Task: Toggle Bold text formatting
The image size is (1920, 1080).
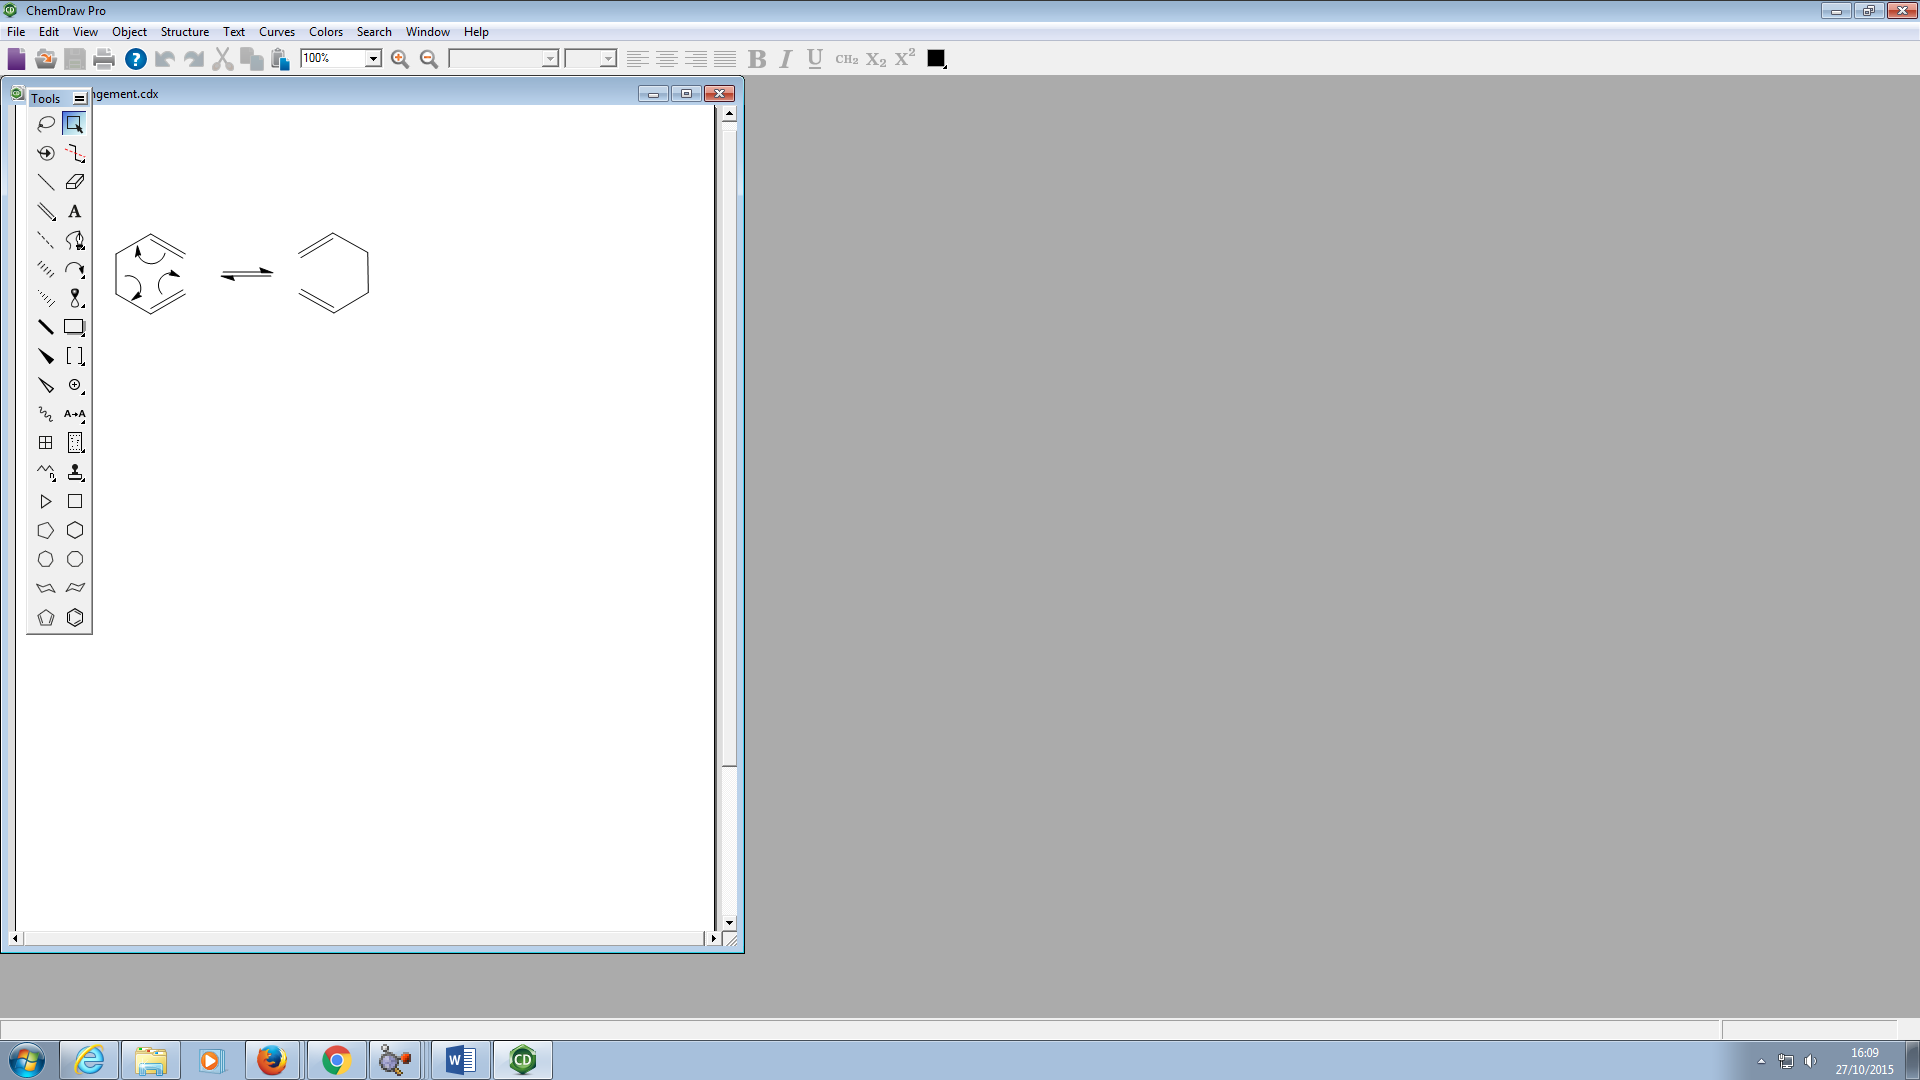Action: [x=757, y=59]
